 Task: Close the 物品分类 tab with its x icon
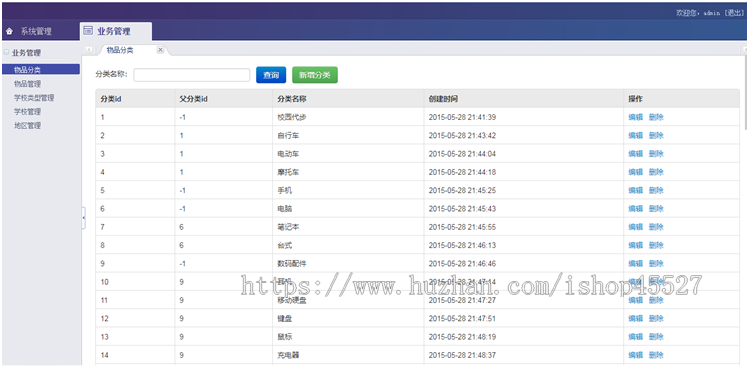(x=160, y=50)
